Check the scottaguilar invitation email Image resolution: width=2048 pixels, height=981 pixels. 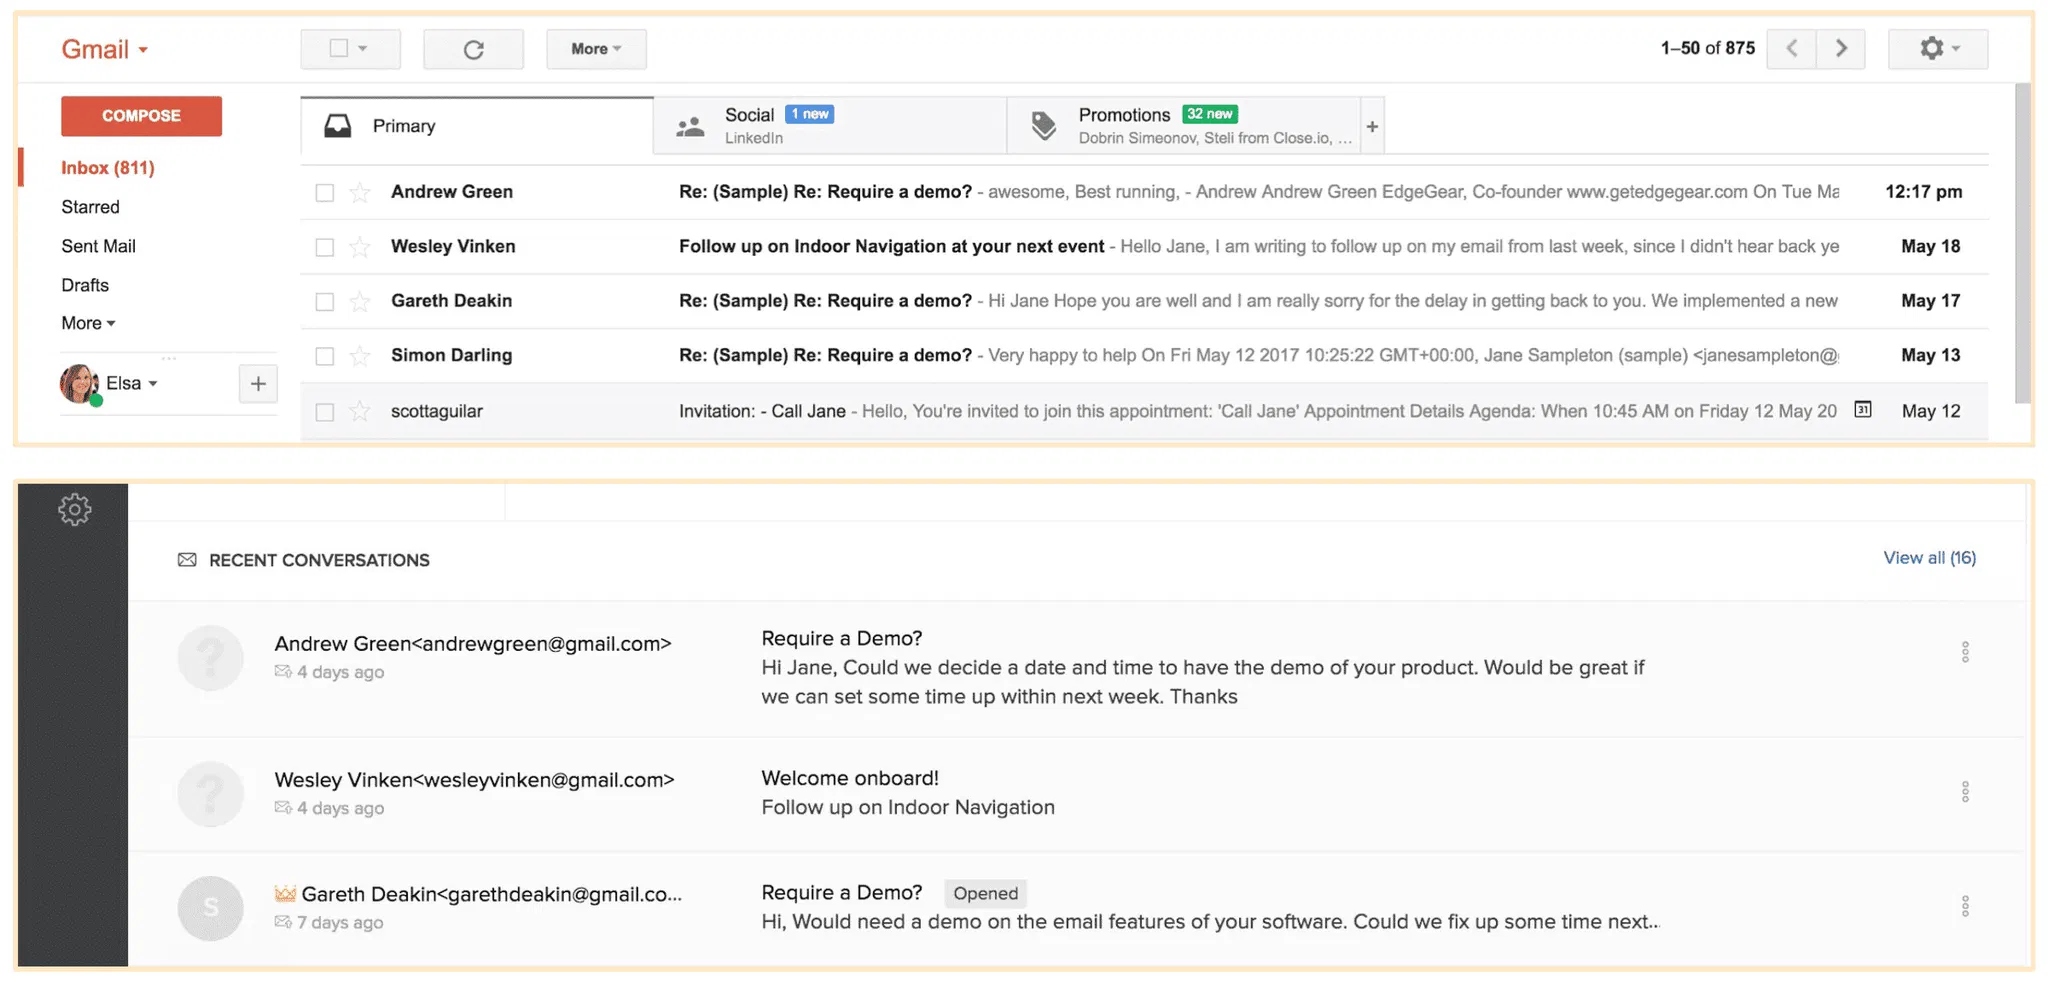coord(325,412)
